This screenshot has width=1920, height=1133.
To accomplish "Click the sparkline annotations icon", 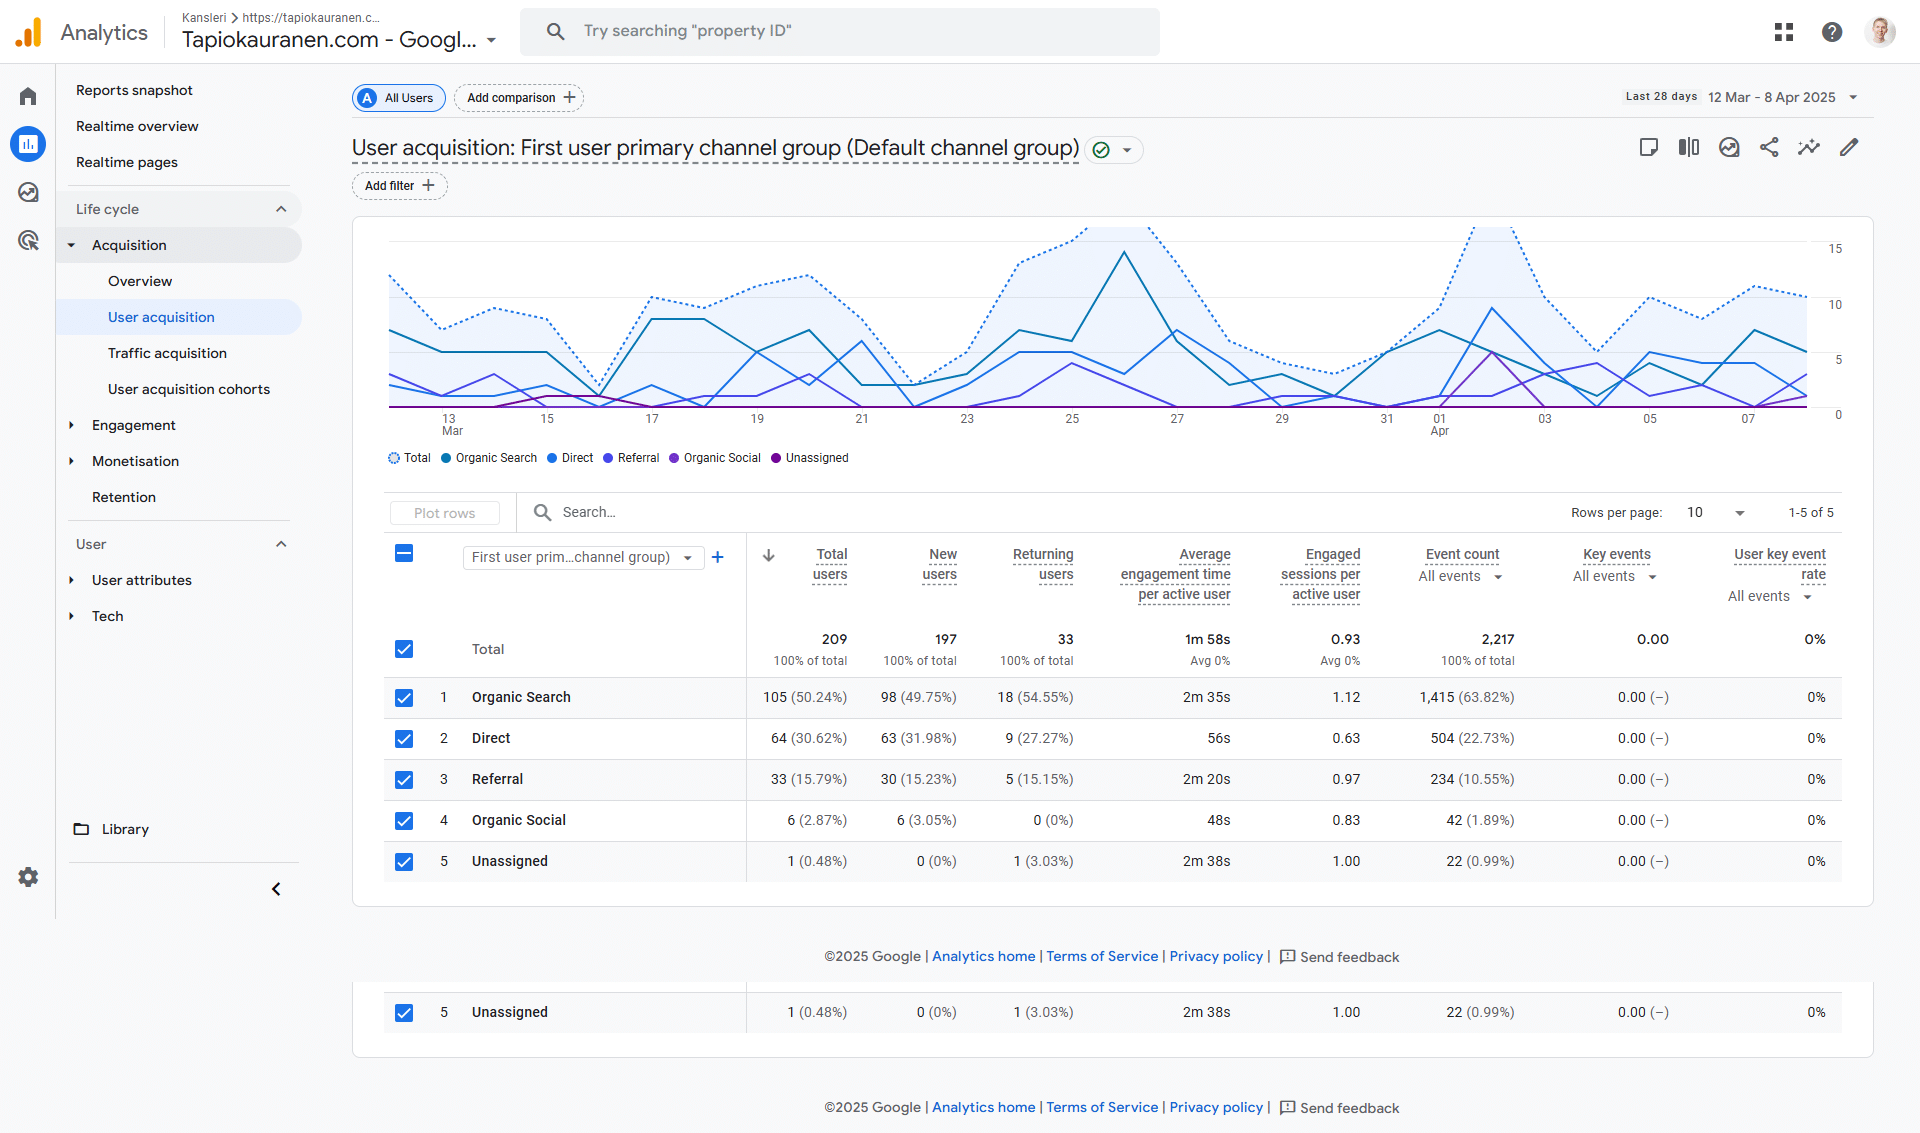I will pyautogui.click(x=1809, y=147).
